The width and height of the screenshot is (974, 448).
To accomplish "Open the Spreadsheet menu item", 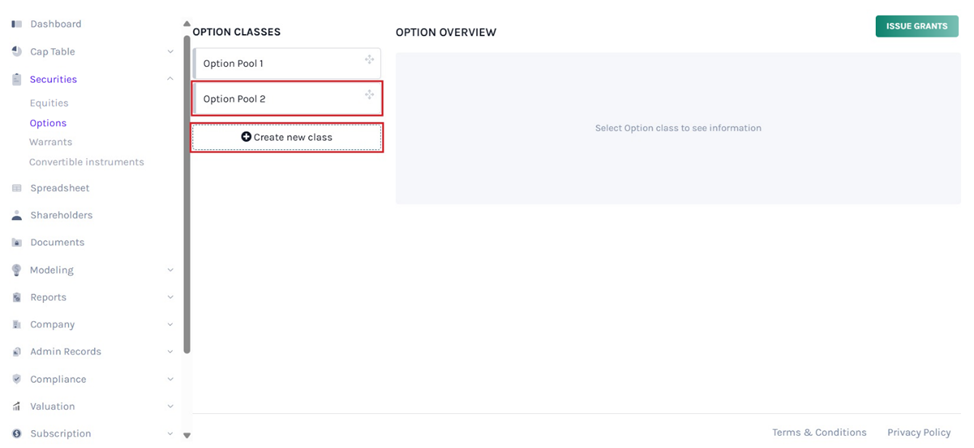I will coord(60,188).
